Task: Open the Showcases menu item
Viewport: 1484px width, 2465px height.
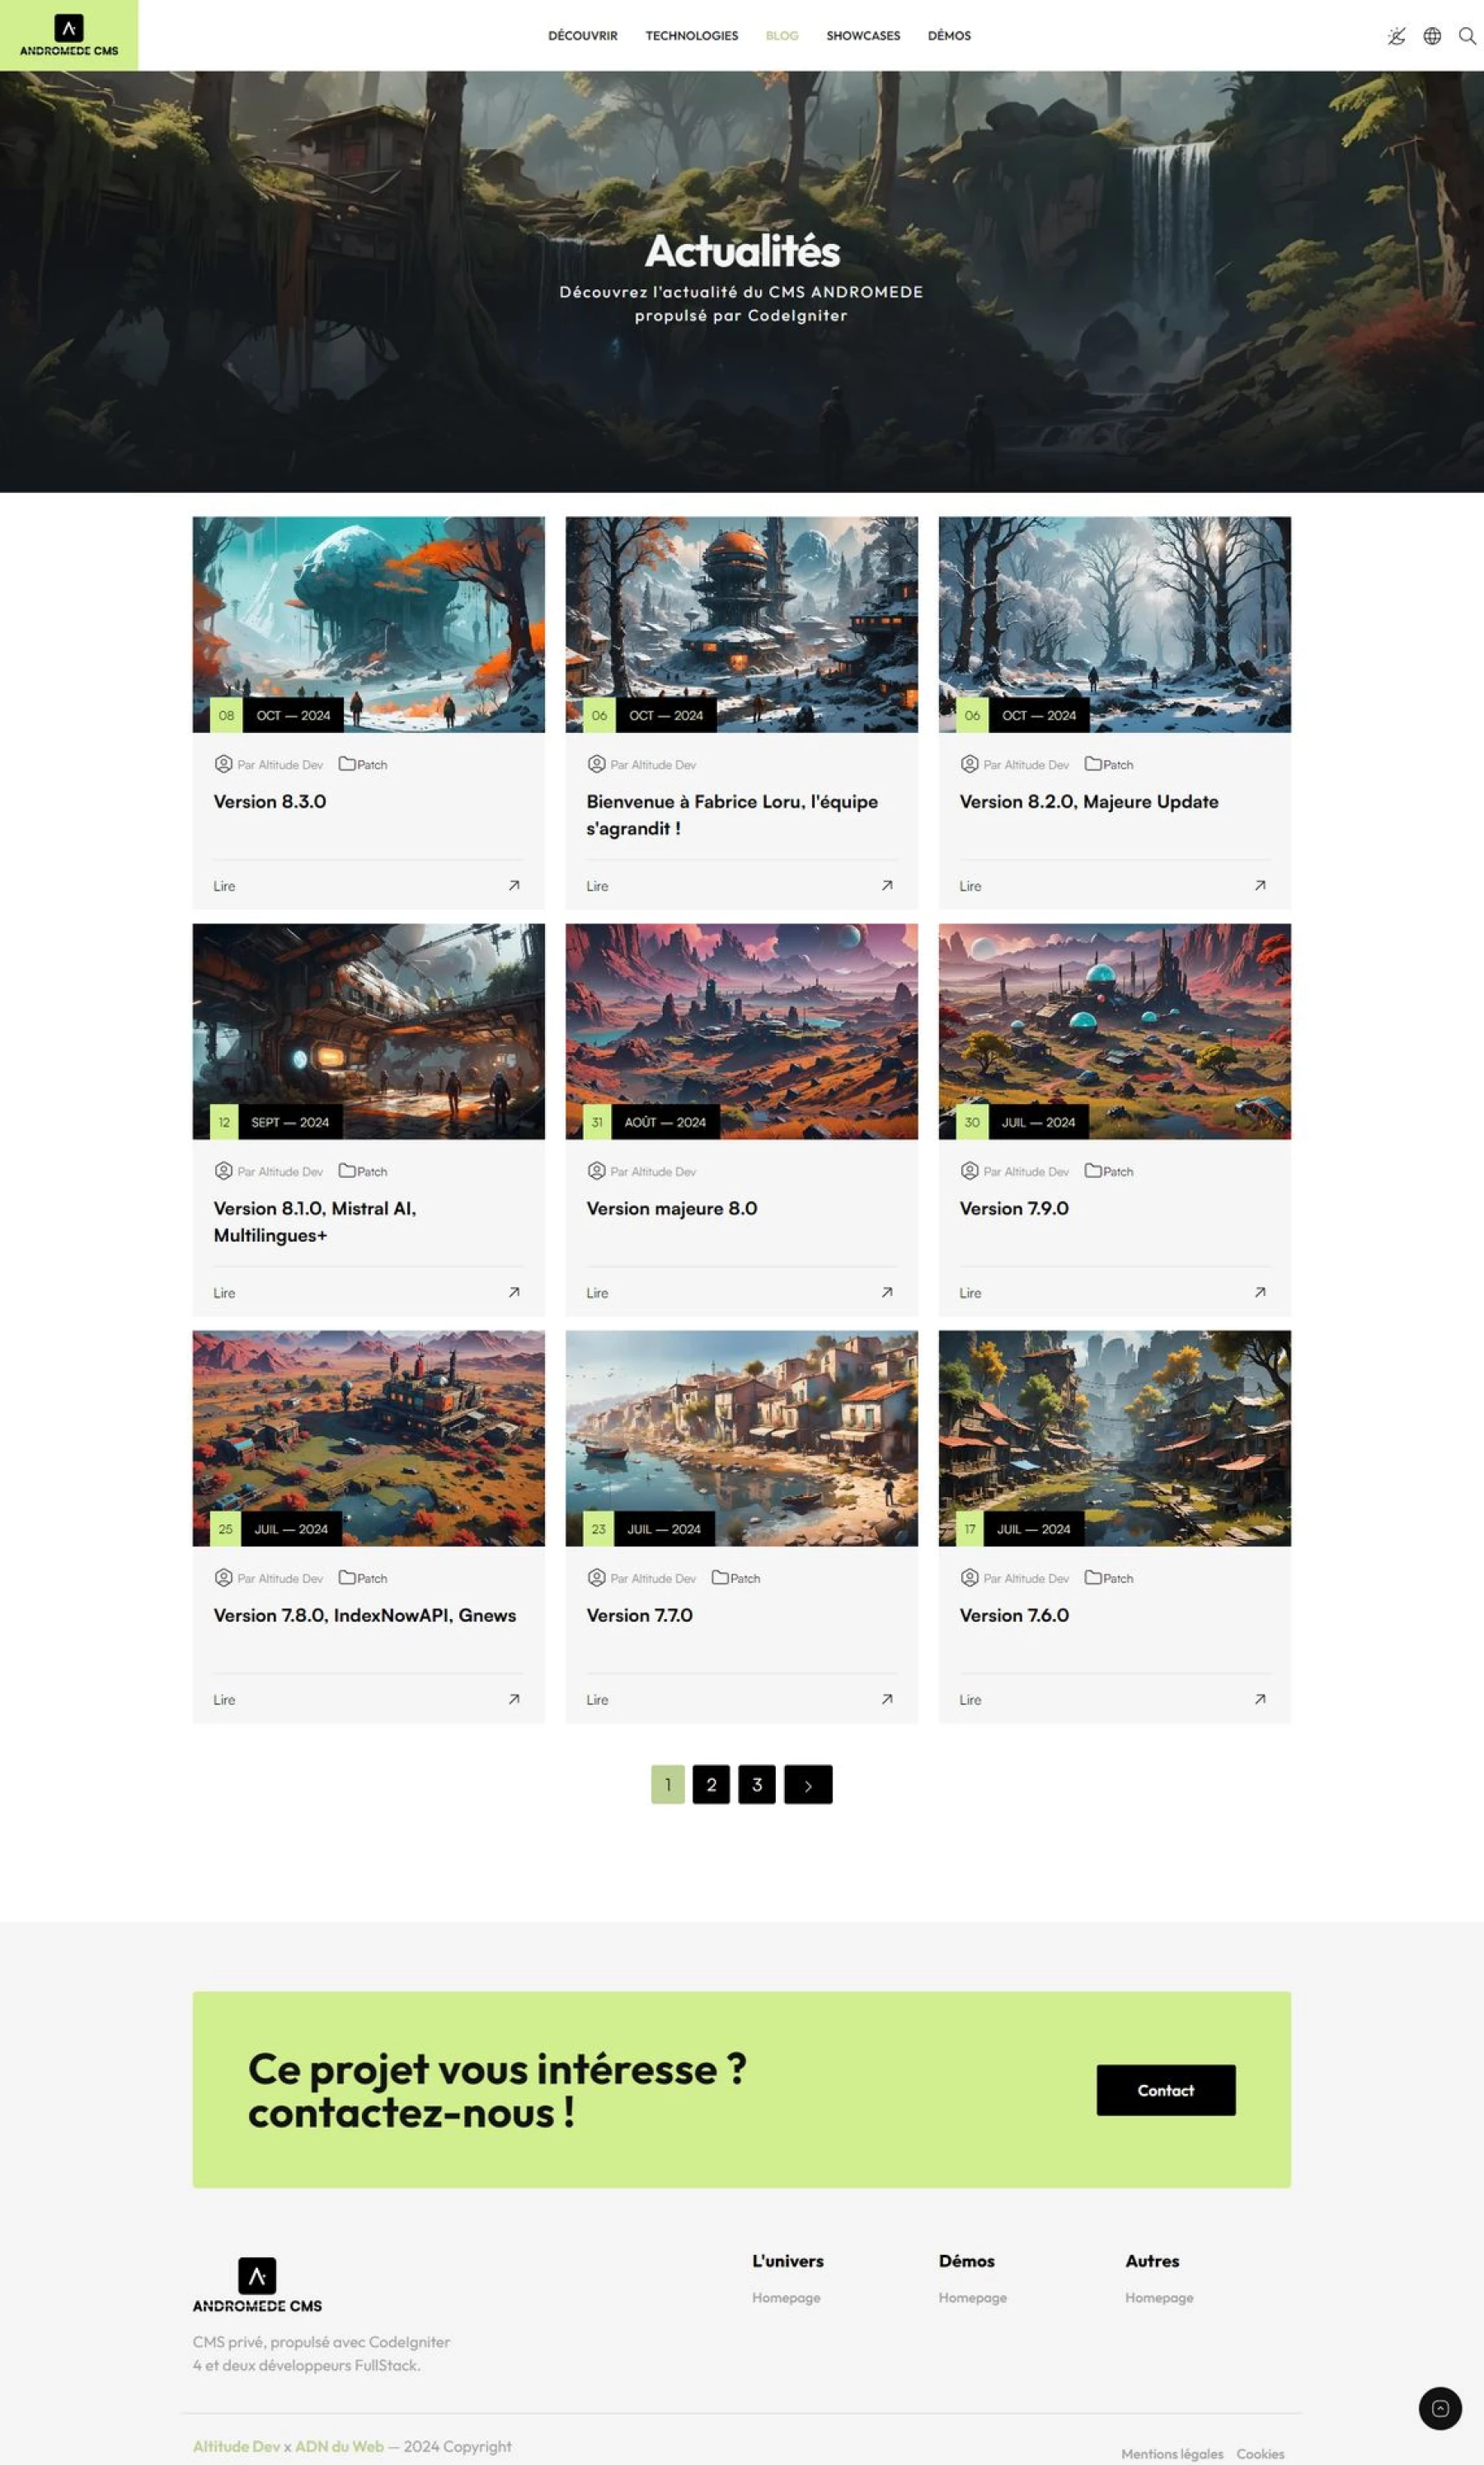Action: point(863,36)
